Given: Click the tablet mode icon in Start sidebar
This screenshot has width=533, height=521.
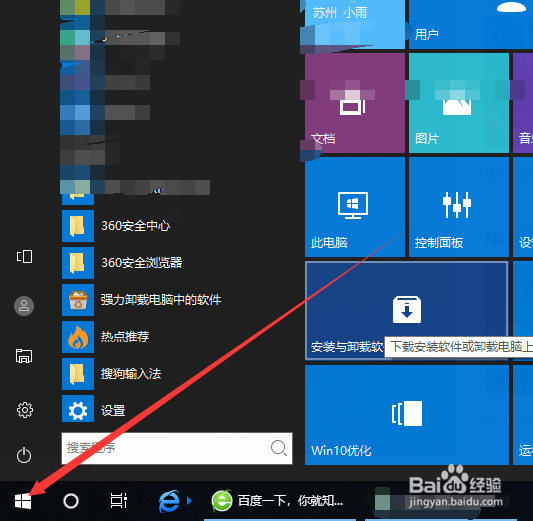Looking at the screenshot, I should 24,257.
